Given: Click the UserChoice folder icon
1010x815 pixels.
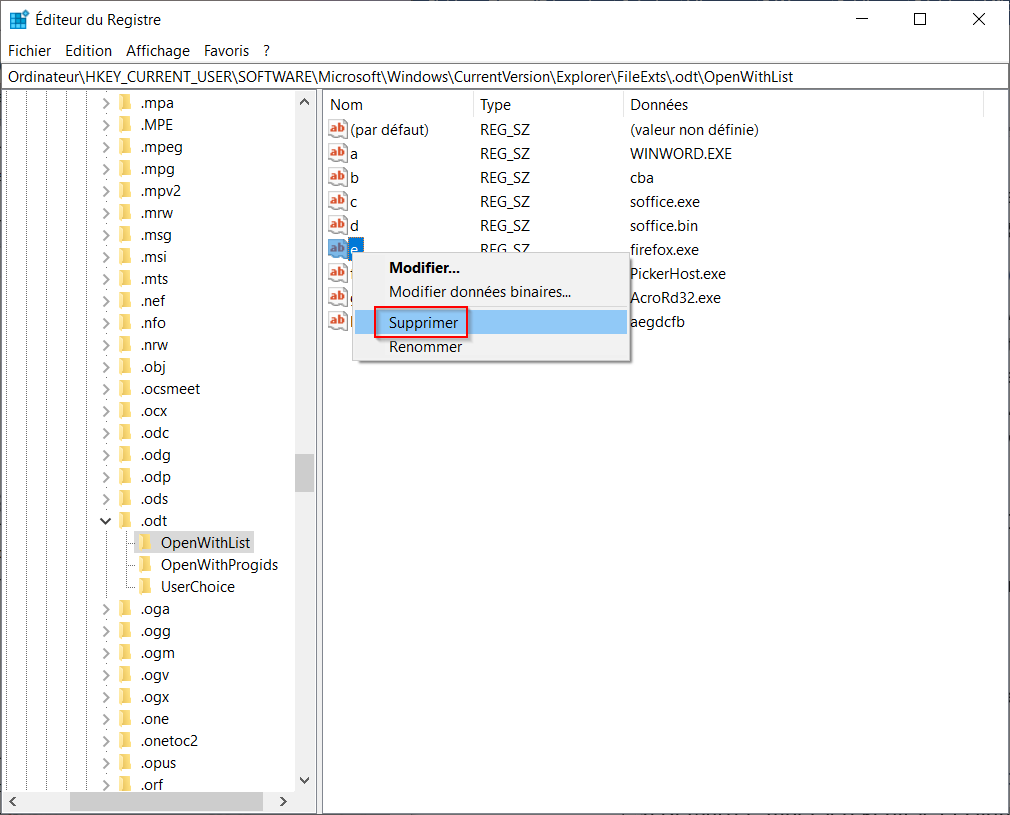Looking at the screenshot, I should coord(146,586).
